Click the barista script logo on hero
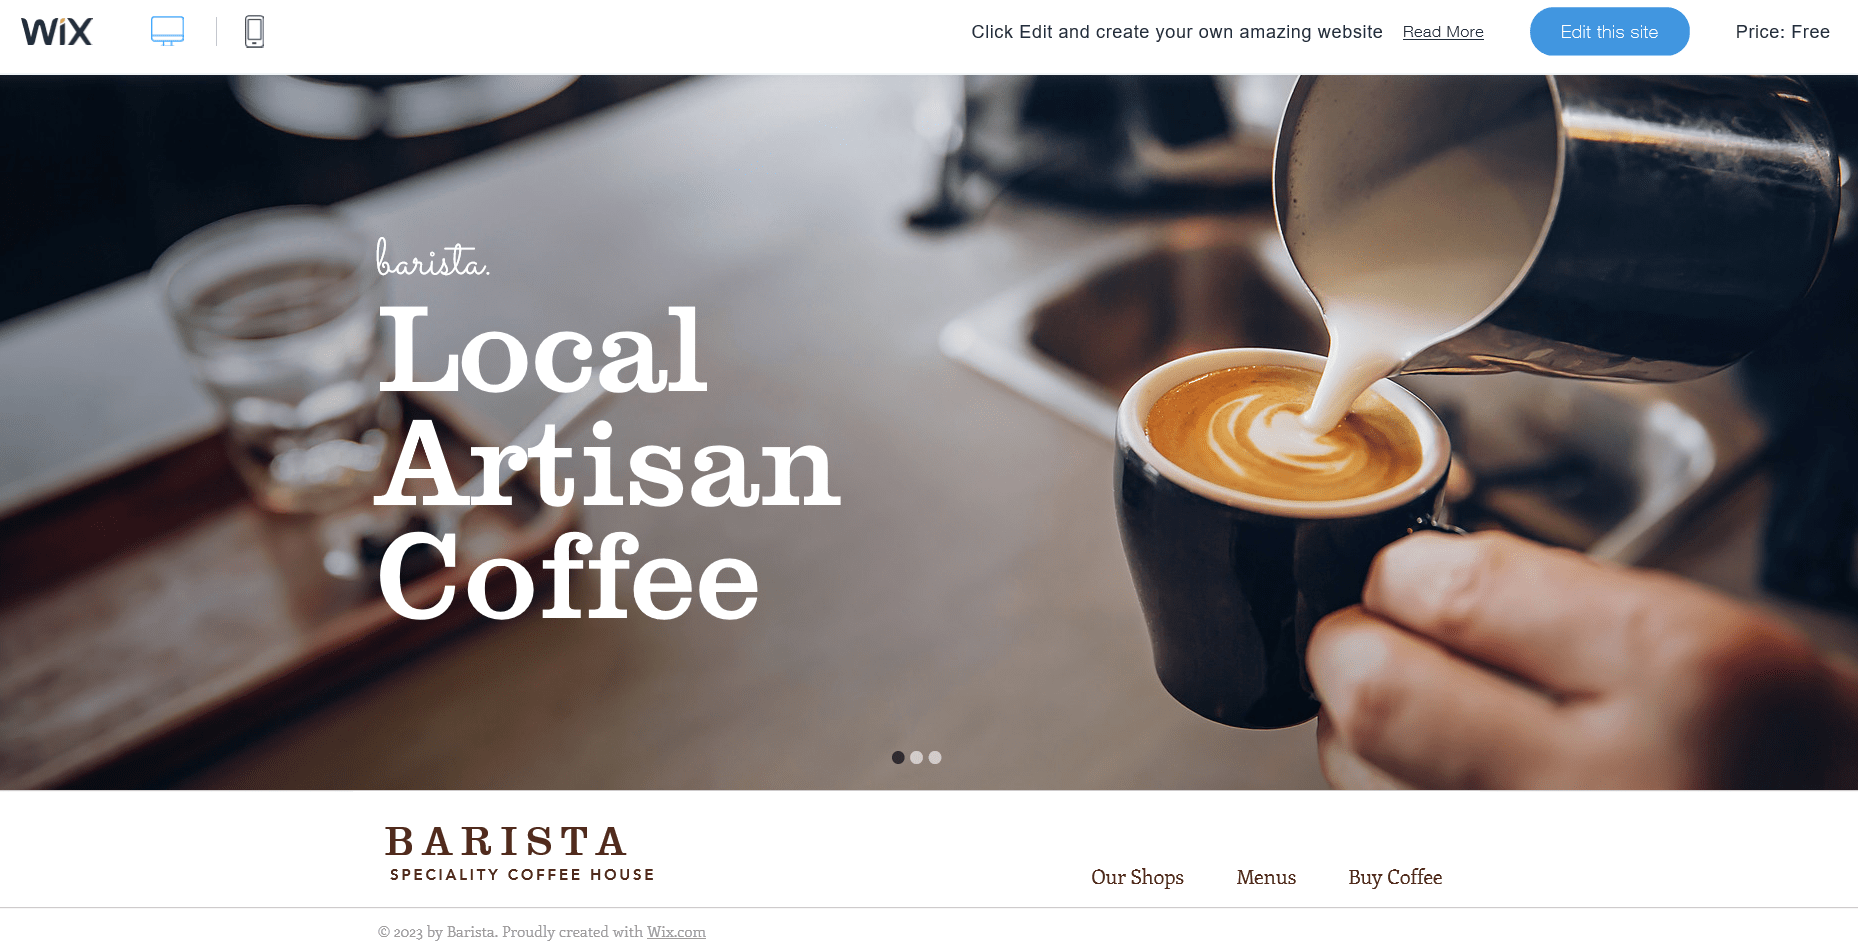This screenshot has width=1858, height=947. [x=432, y=257]
